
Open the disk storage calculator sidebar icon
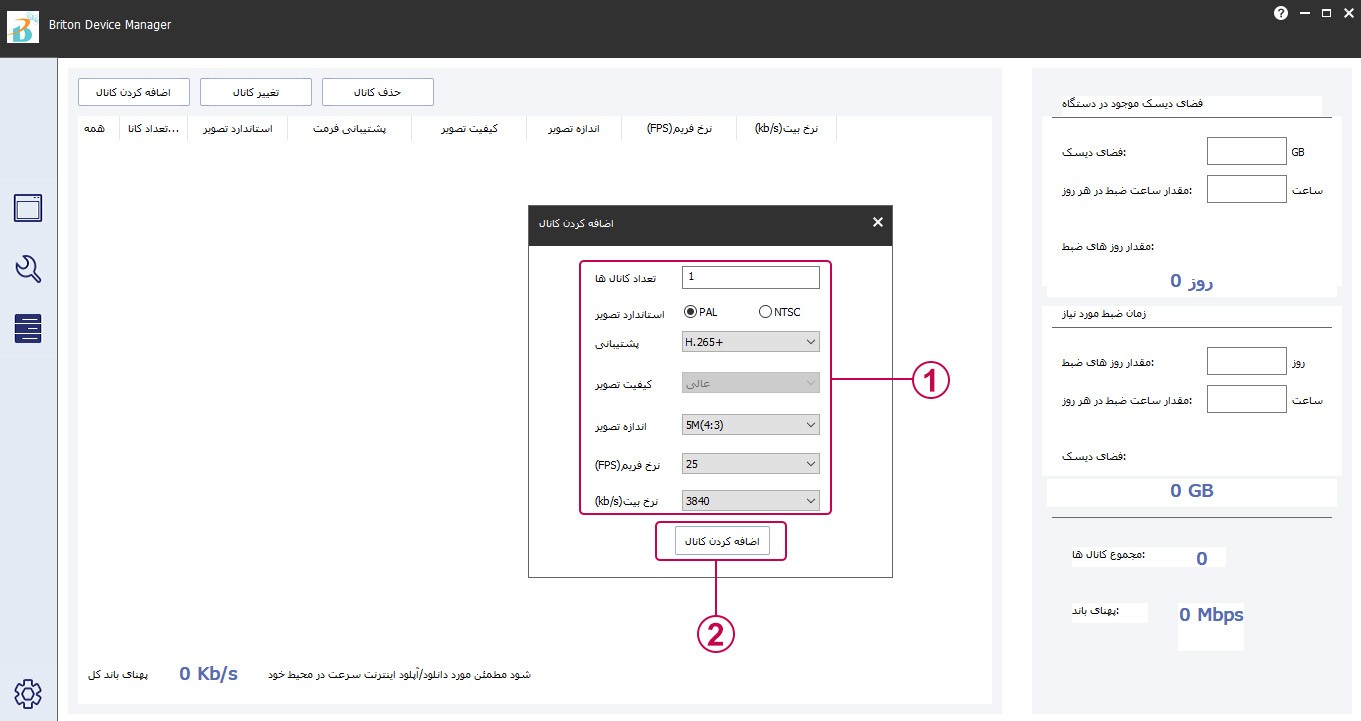coord(28,328)
